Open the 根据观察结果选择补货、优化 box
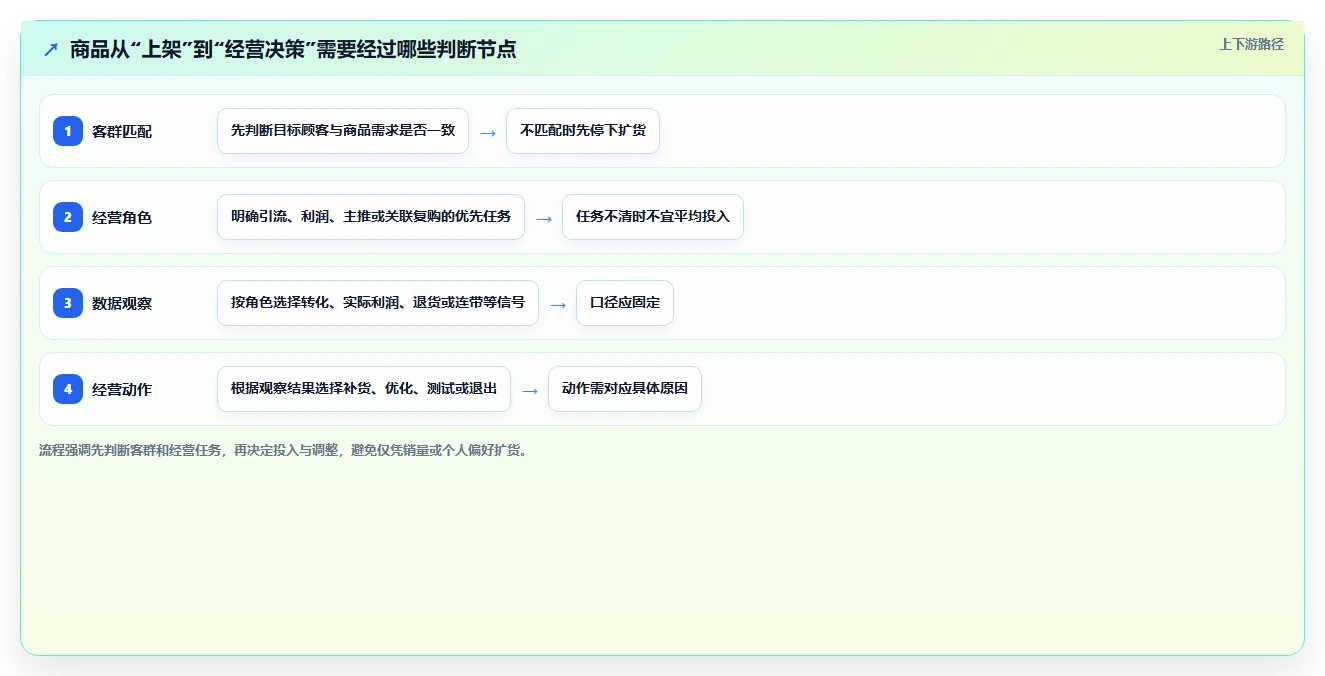The image size is (1325, 676). pos(364,389)
